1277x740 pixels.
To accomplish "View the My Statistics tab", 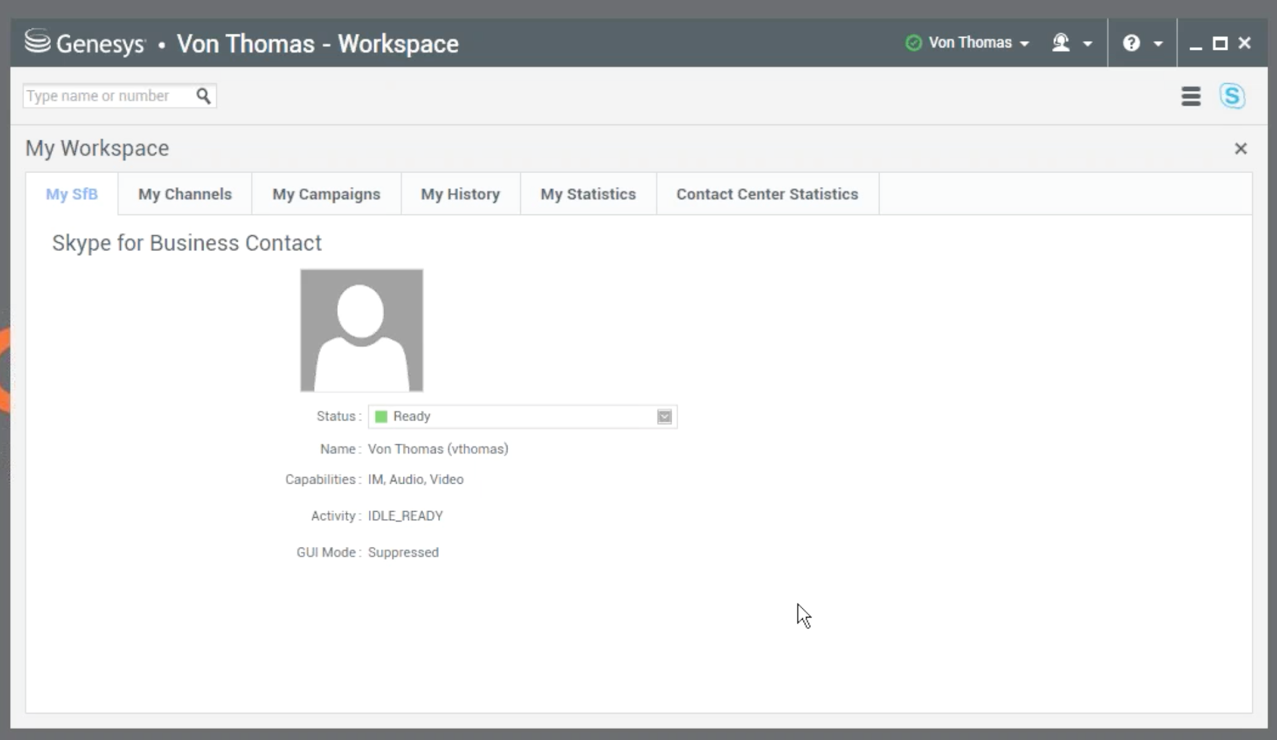I will click(588, 194).
